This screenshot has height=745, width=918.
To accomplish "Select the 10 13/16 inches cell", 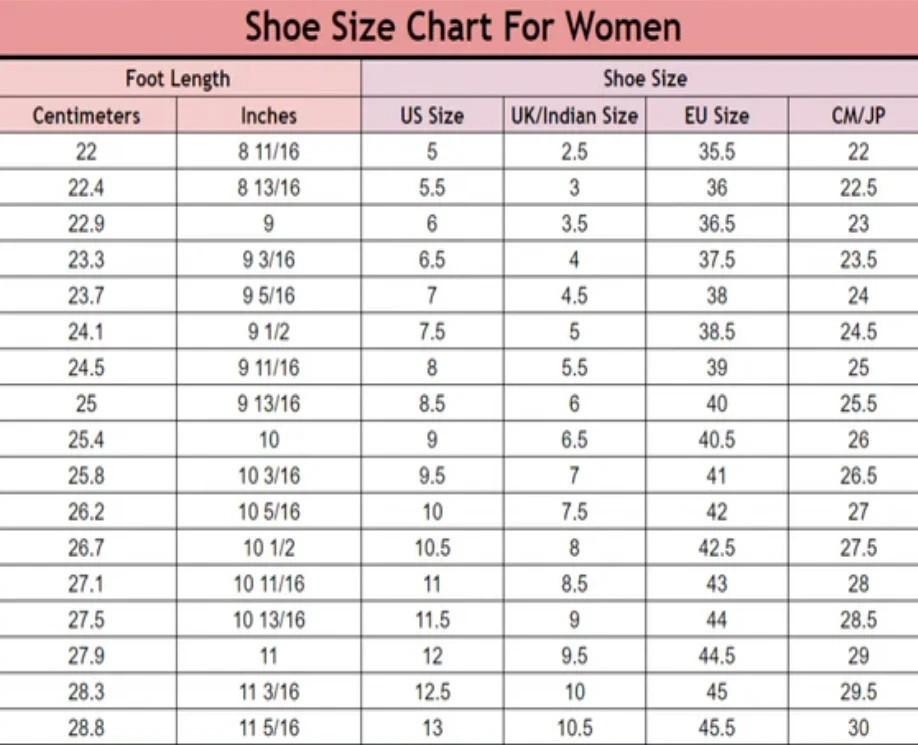I will [268, 620].
